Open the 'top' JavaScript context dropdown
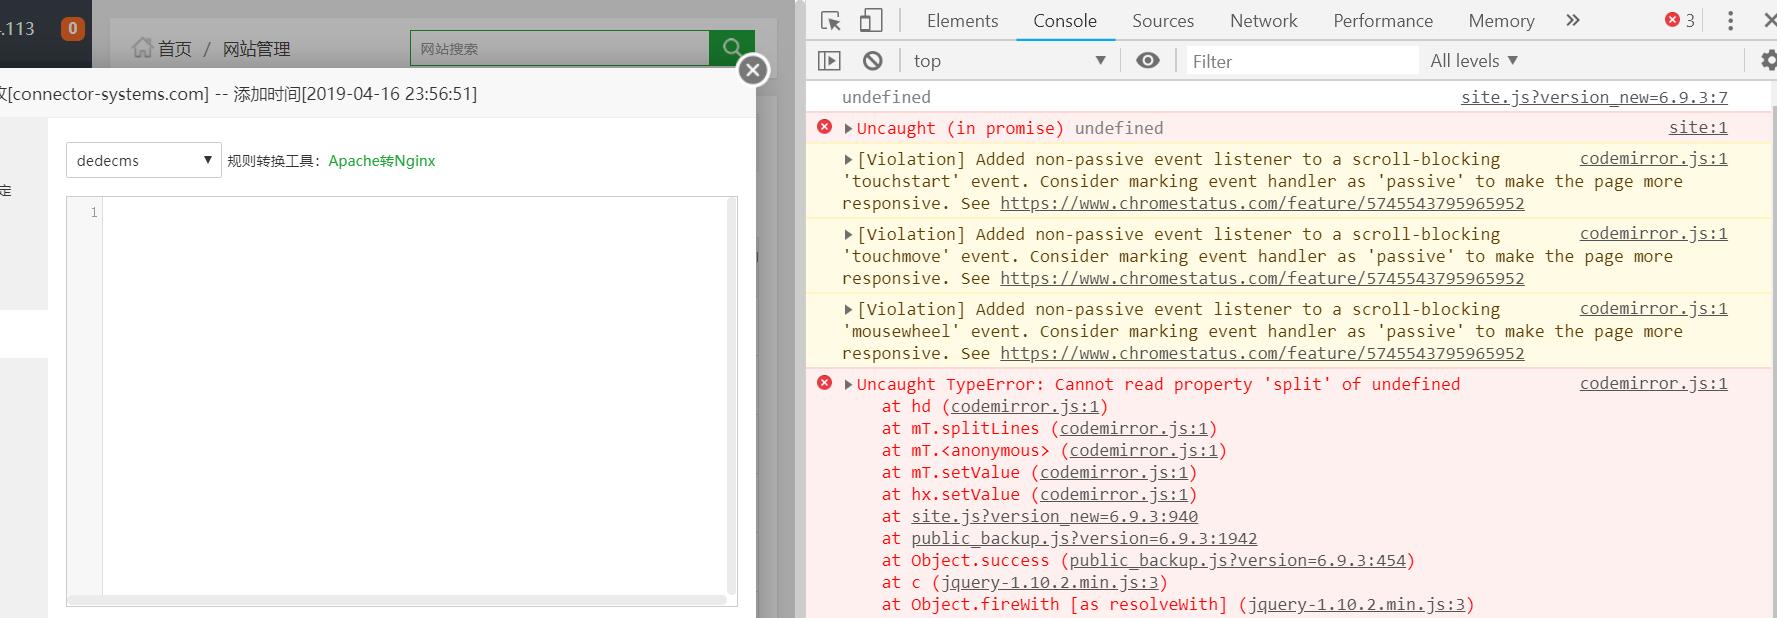Screen dimensions: 1777x618 click(x=1009, y=61)
